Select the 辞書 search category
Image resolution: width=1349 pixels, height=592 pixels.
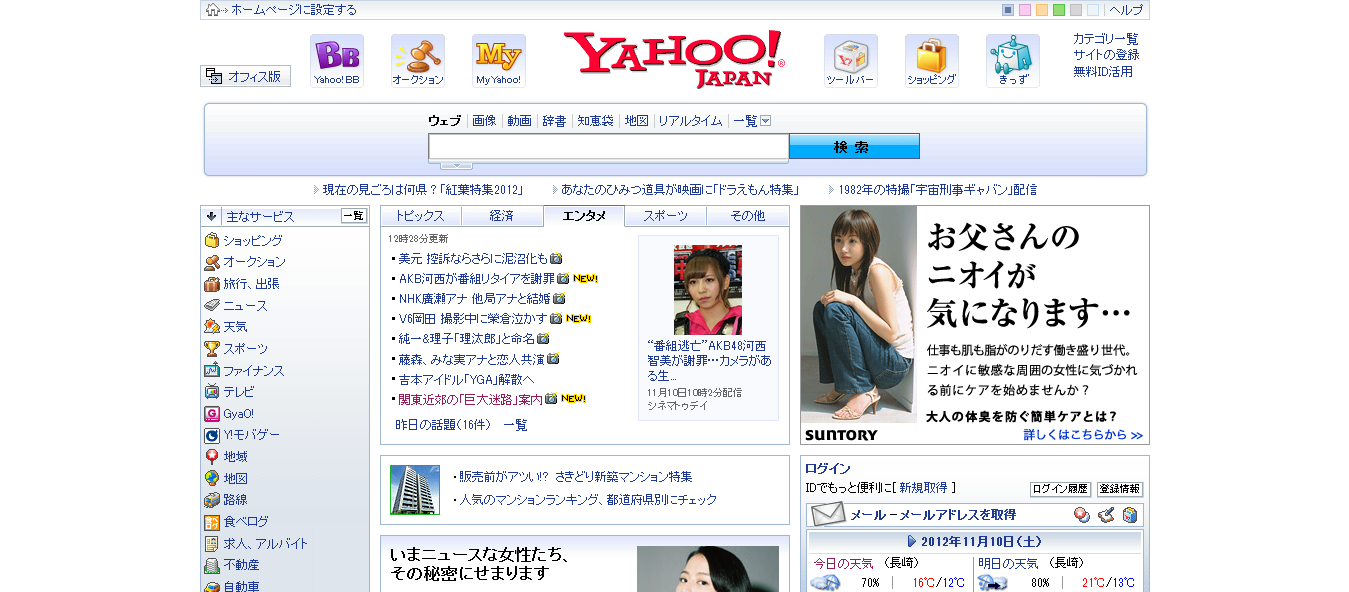554,121
